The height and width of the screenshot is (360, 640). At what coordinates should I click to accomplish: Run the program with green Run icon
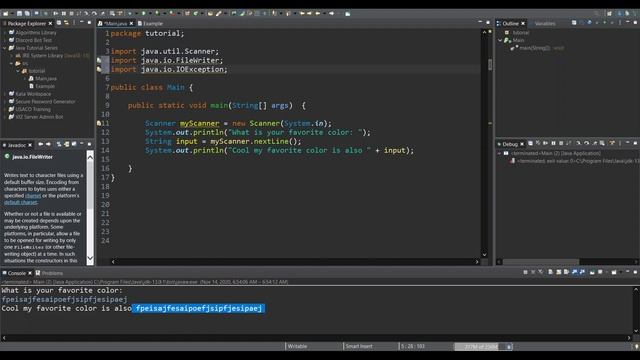pyautogui.click(x=144, y=13)
